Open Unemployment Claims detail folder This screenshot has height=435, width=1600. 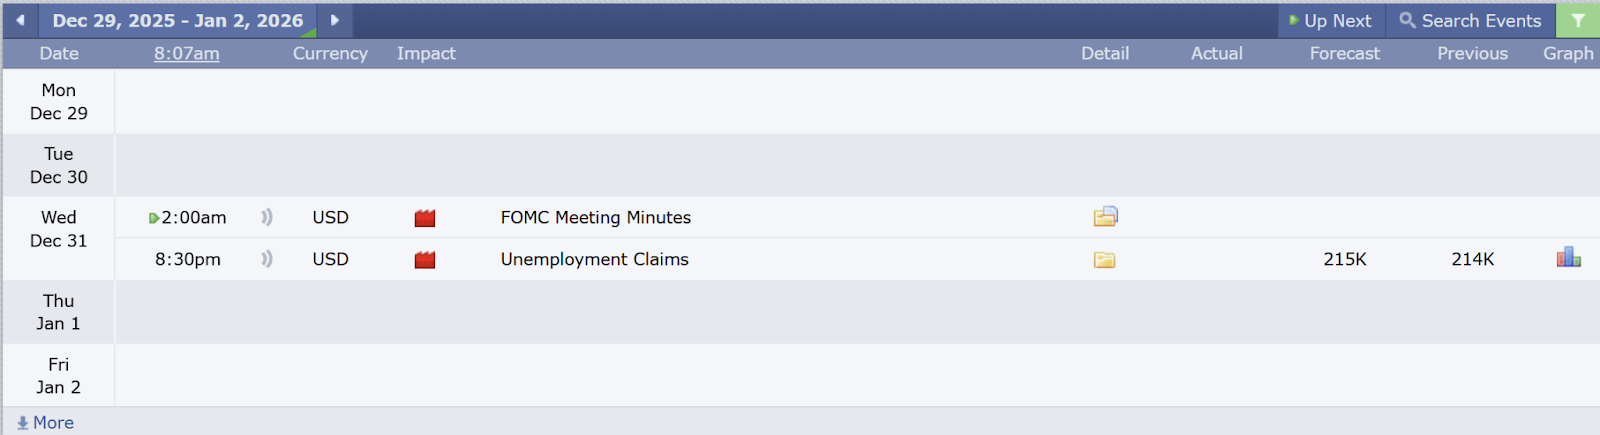1104,260
